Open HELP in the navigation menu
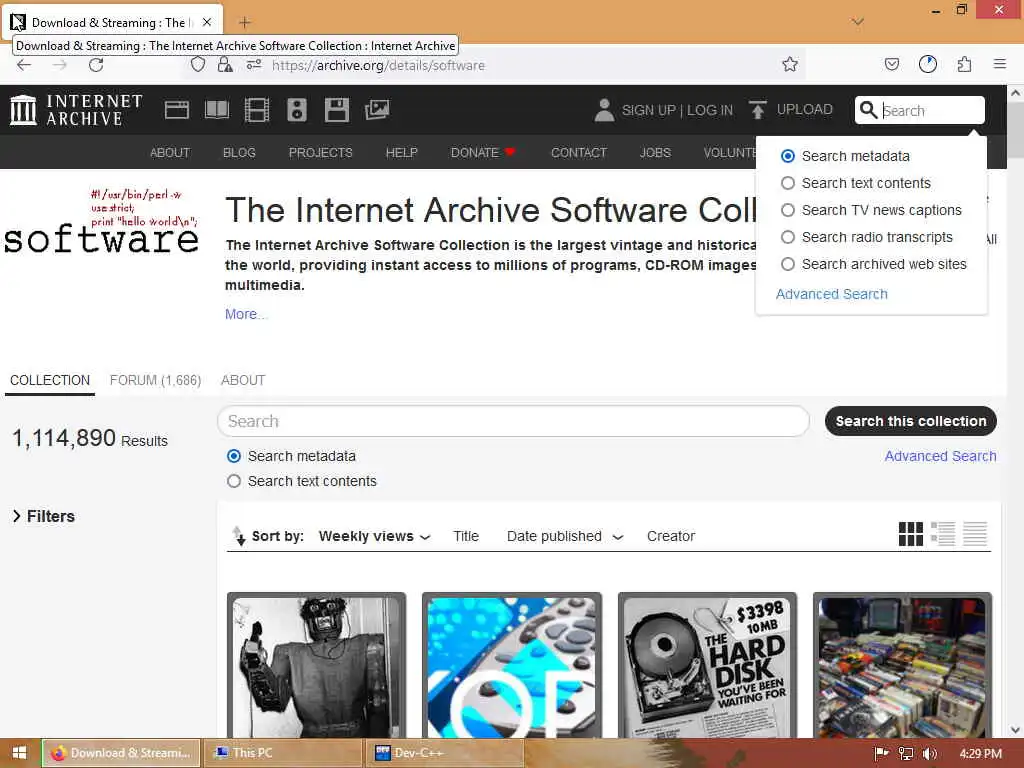The image size is (1024, 768). pyautogui.click(x=402, y=152)
